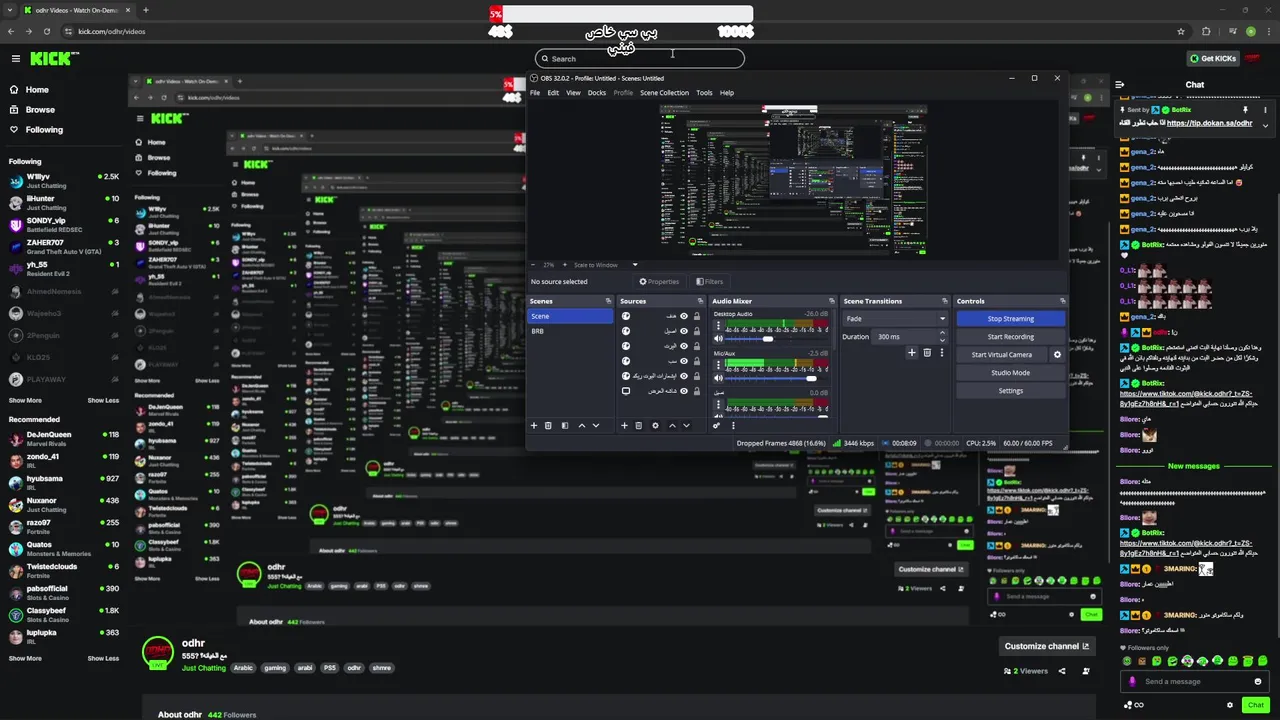Delete selected source with the Sources trash icon
Viewport: 1280px width, 720px height.
pyautogui.click(x=639, y=425)
